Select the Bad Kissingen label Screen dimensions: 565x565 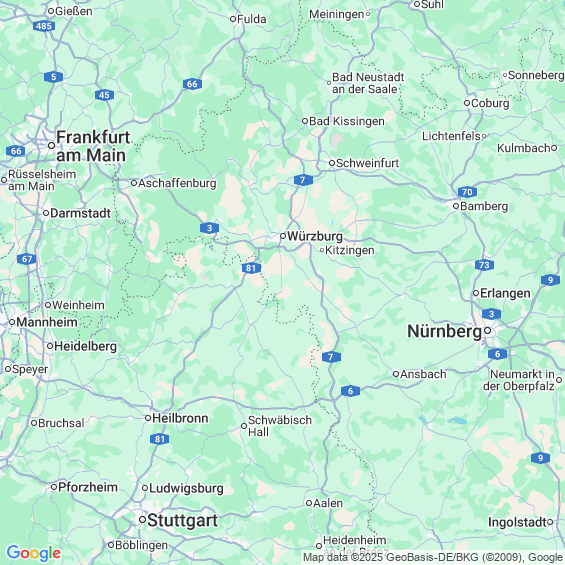coord(347,121)
